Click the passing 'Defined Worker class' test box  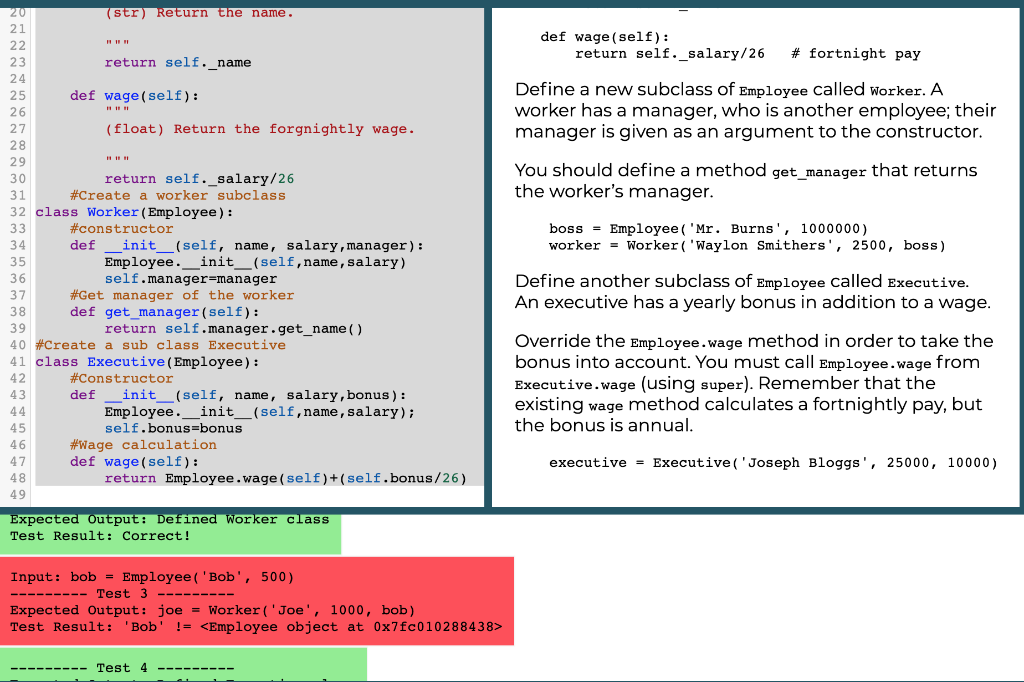click(x=170, y=528)
